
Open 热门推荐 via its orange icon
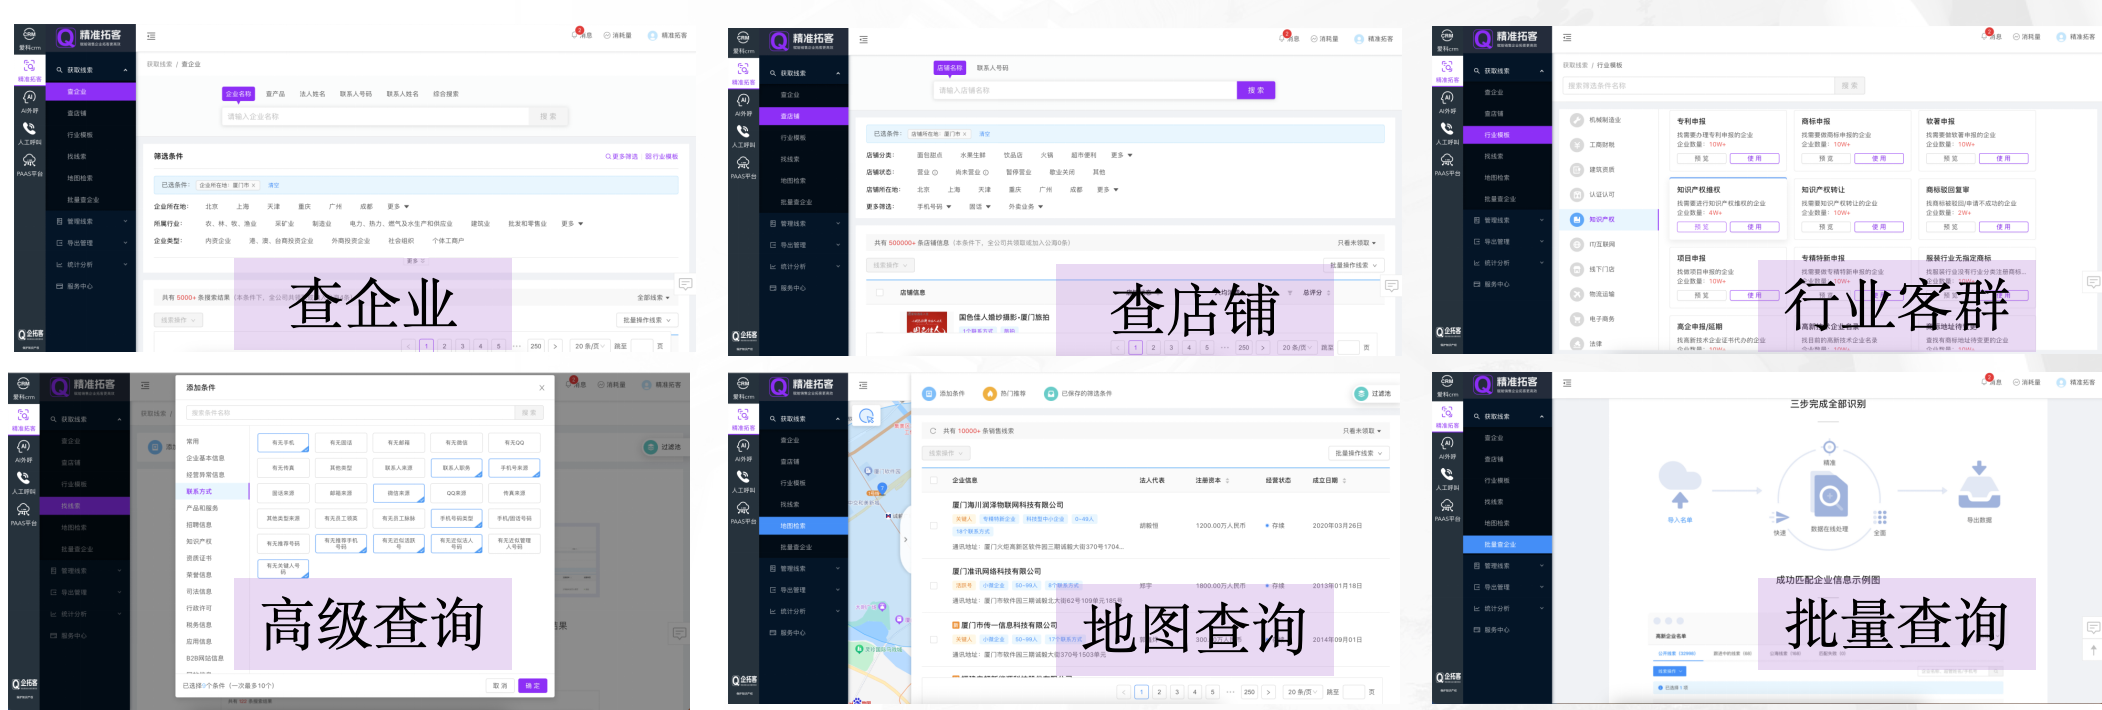(x=990, y=394)
